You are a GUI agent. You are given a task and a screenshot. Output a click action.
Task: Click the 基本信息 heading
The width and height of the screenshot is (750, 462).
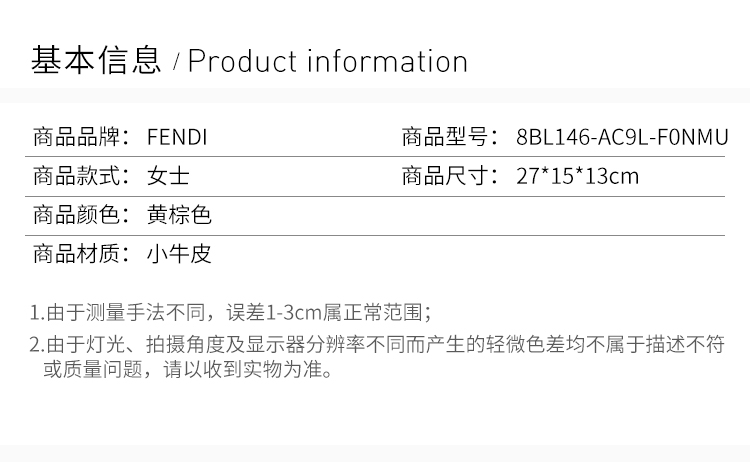click(96, 61)
